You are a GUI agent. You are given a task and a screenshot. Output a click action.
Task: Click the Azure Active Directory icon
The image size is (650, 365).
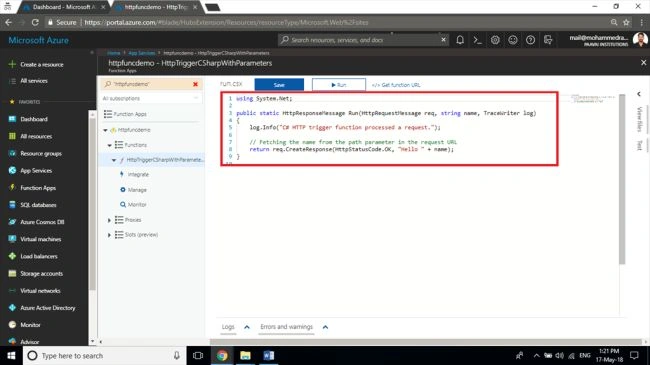[x=12, y=308]
